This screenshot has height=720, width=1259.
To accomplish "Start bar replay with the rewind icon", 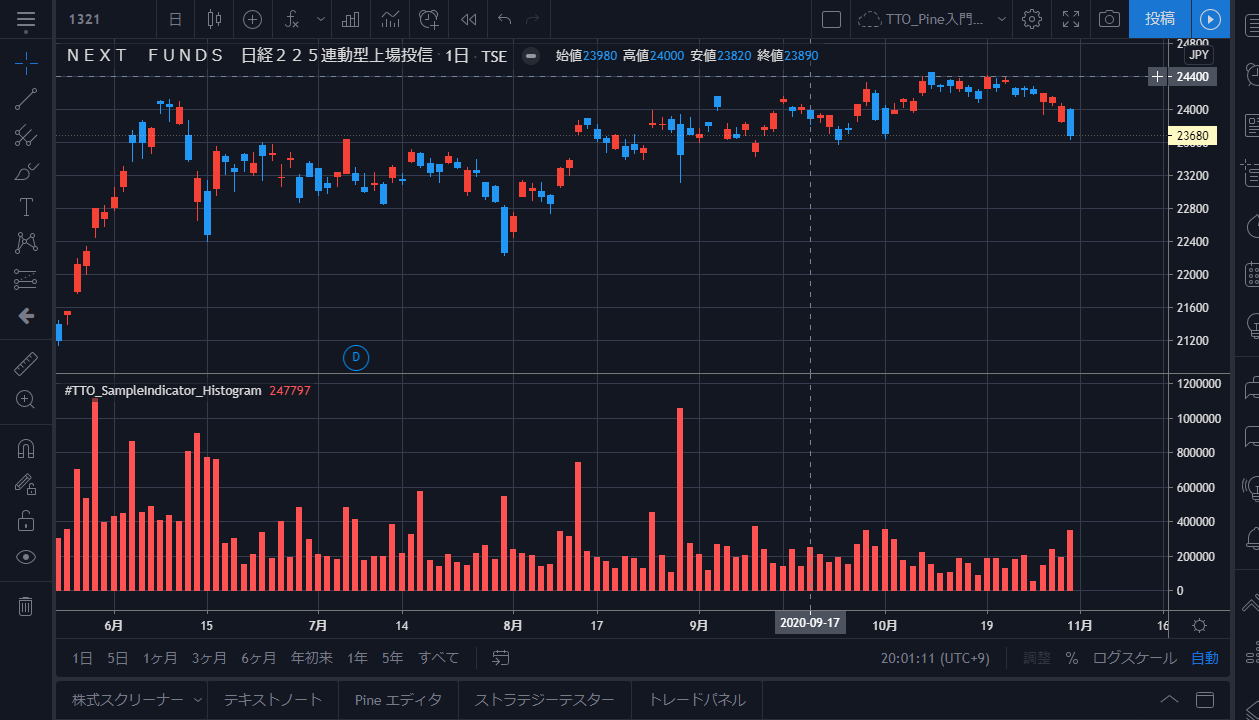I will (468, 19).
